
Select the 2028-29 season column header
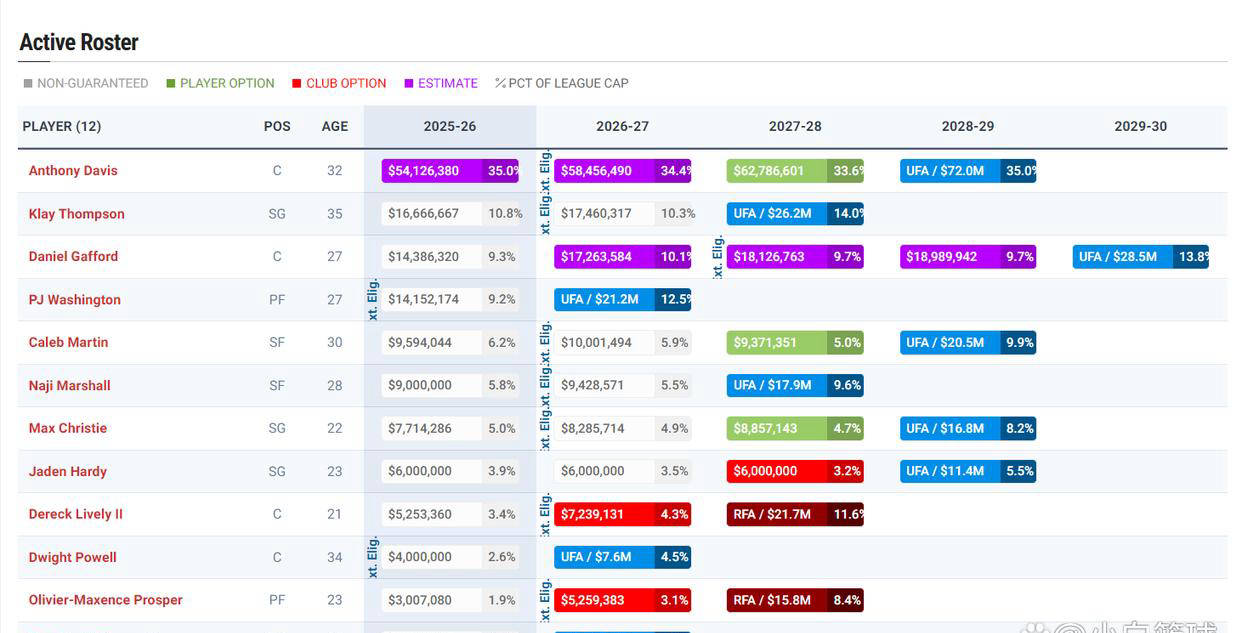point(968,127)
